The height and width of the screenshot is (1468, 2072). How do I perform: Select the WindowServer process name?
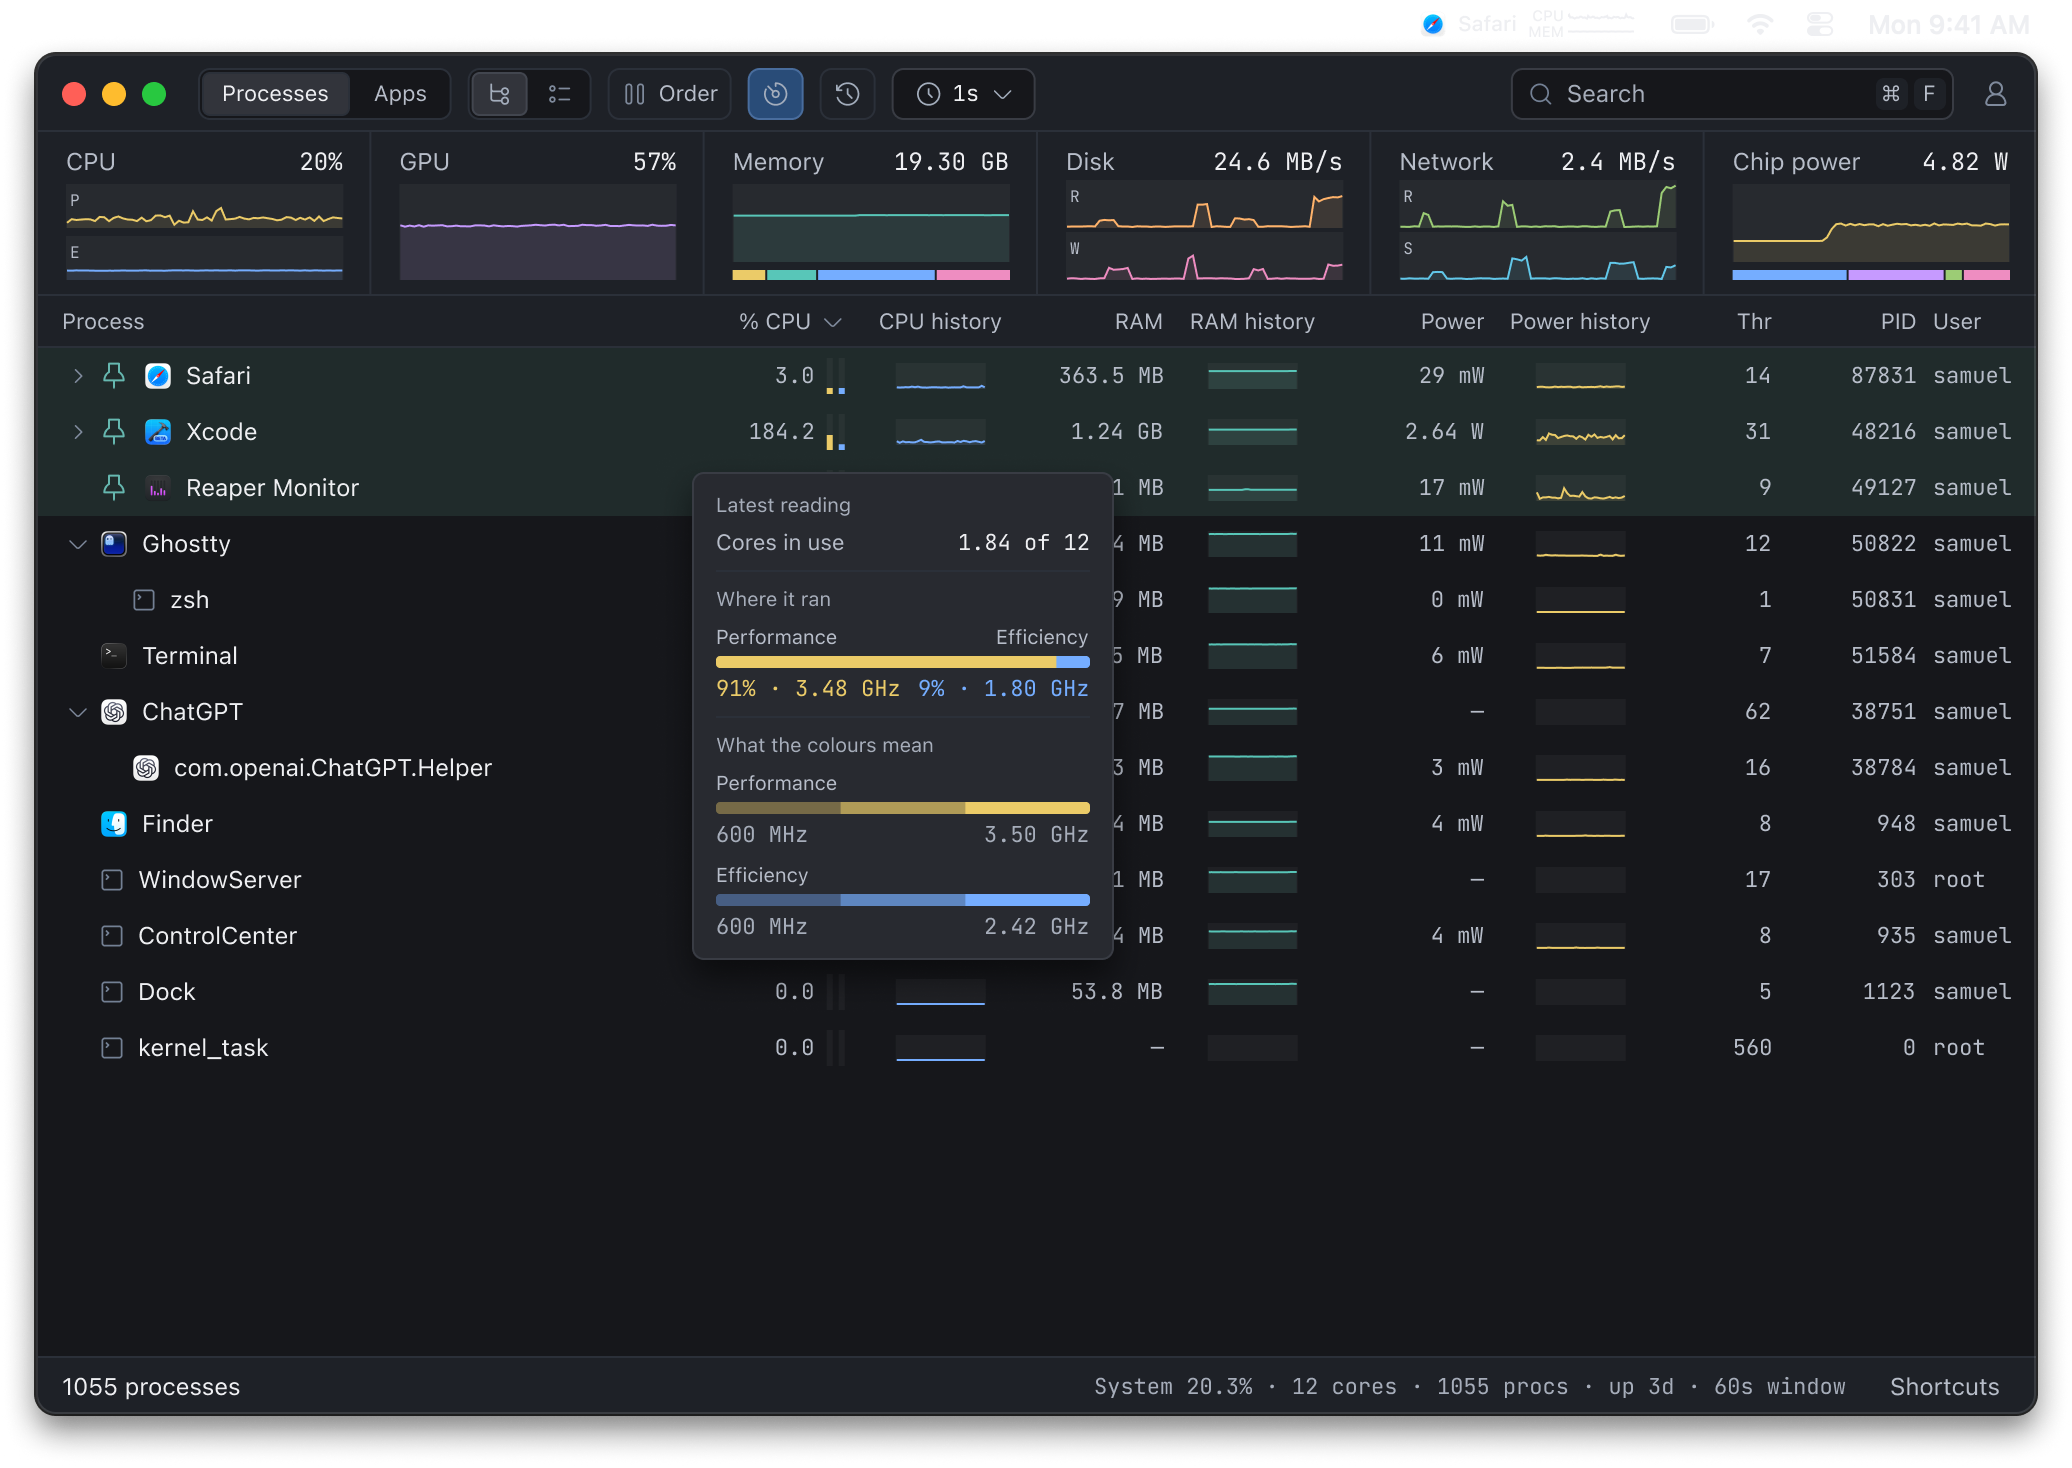(x=220, y=880)
